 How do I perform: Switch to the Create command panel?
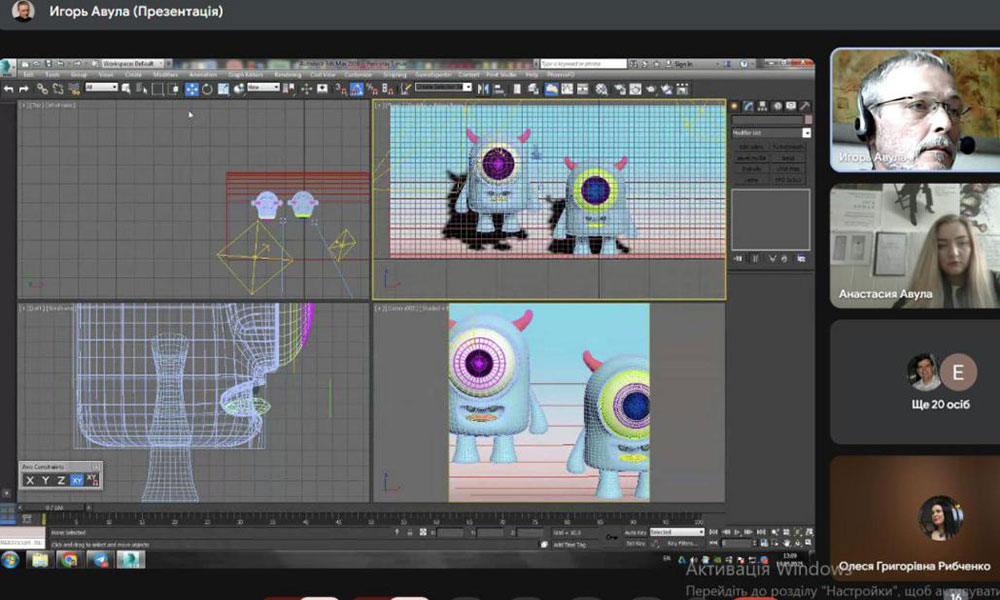click(x=735, y=106)
